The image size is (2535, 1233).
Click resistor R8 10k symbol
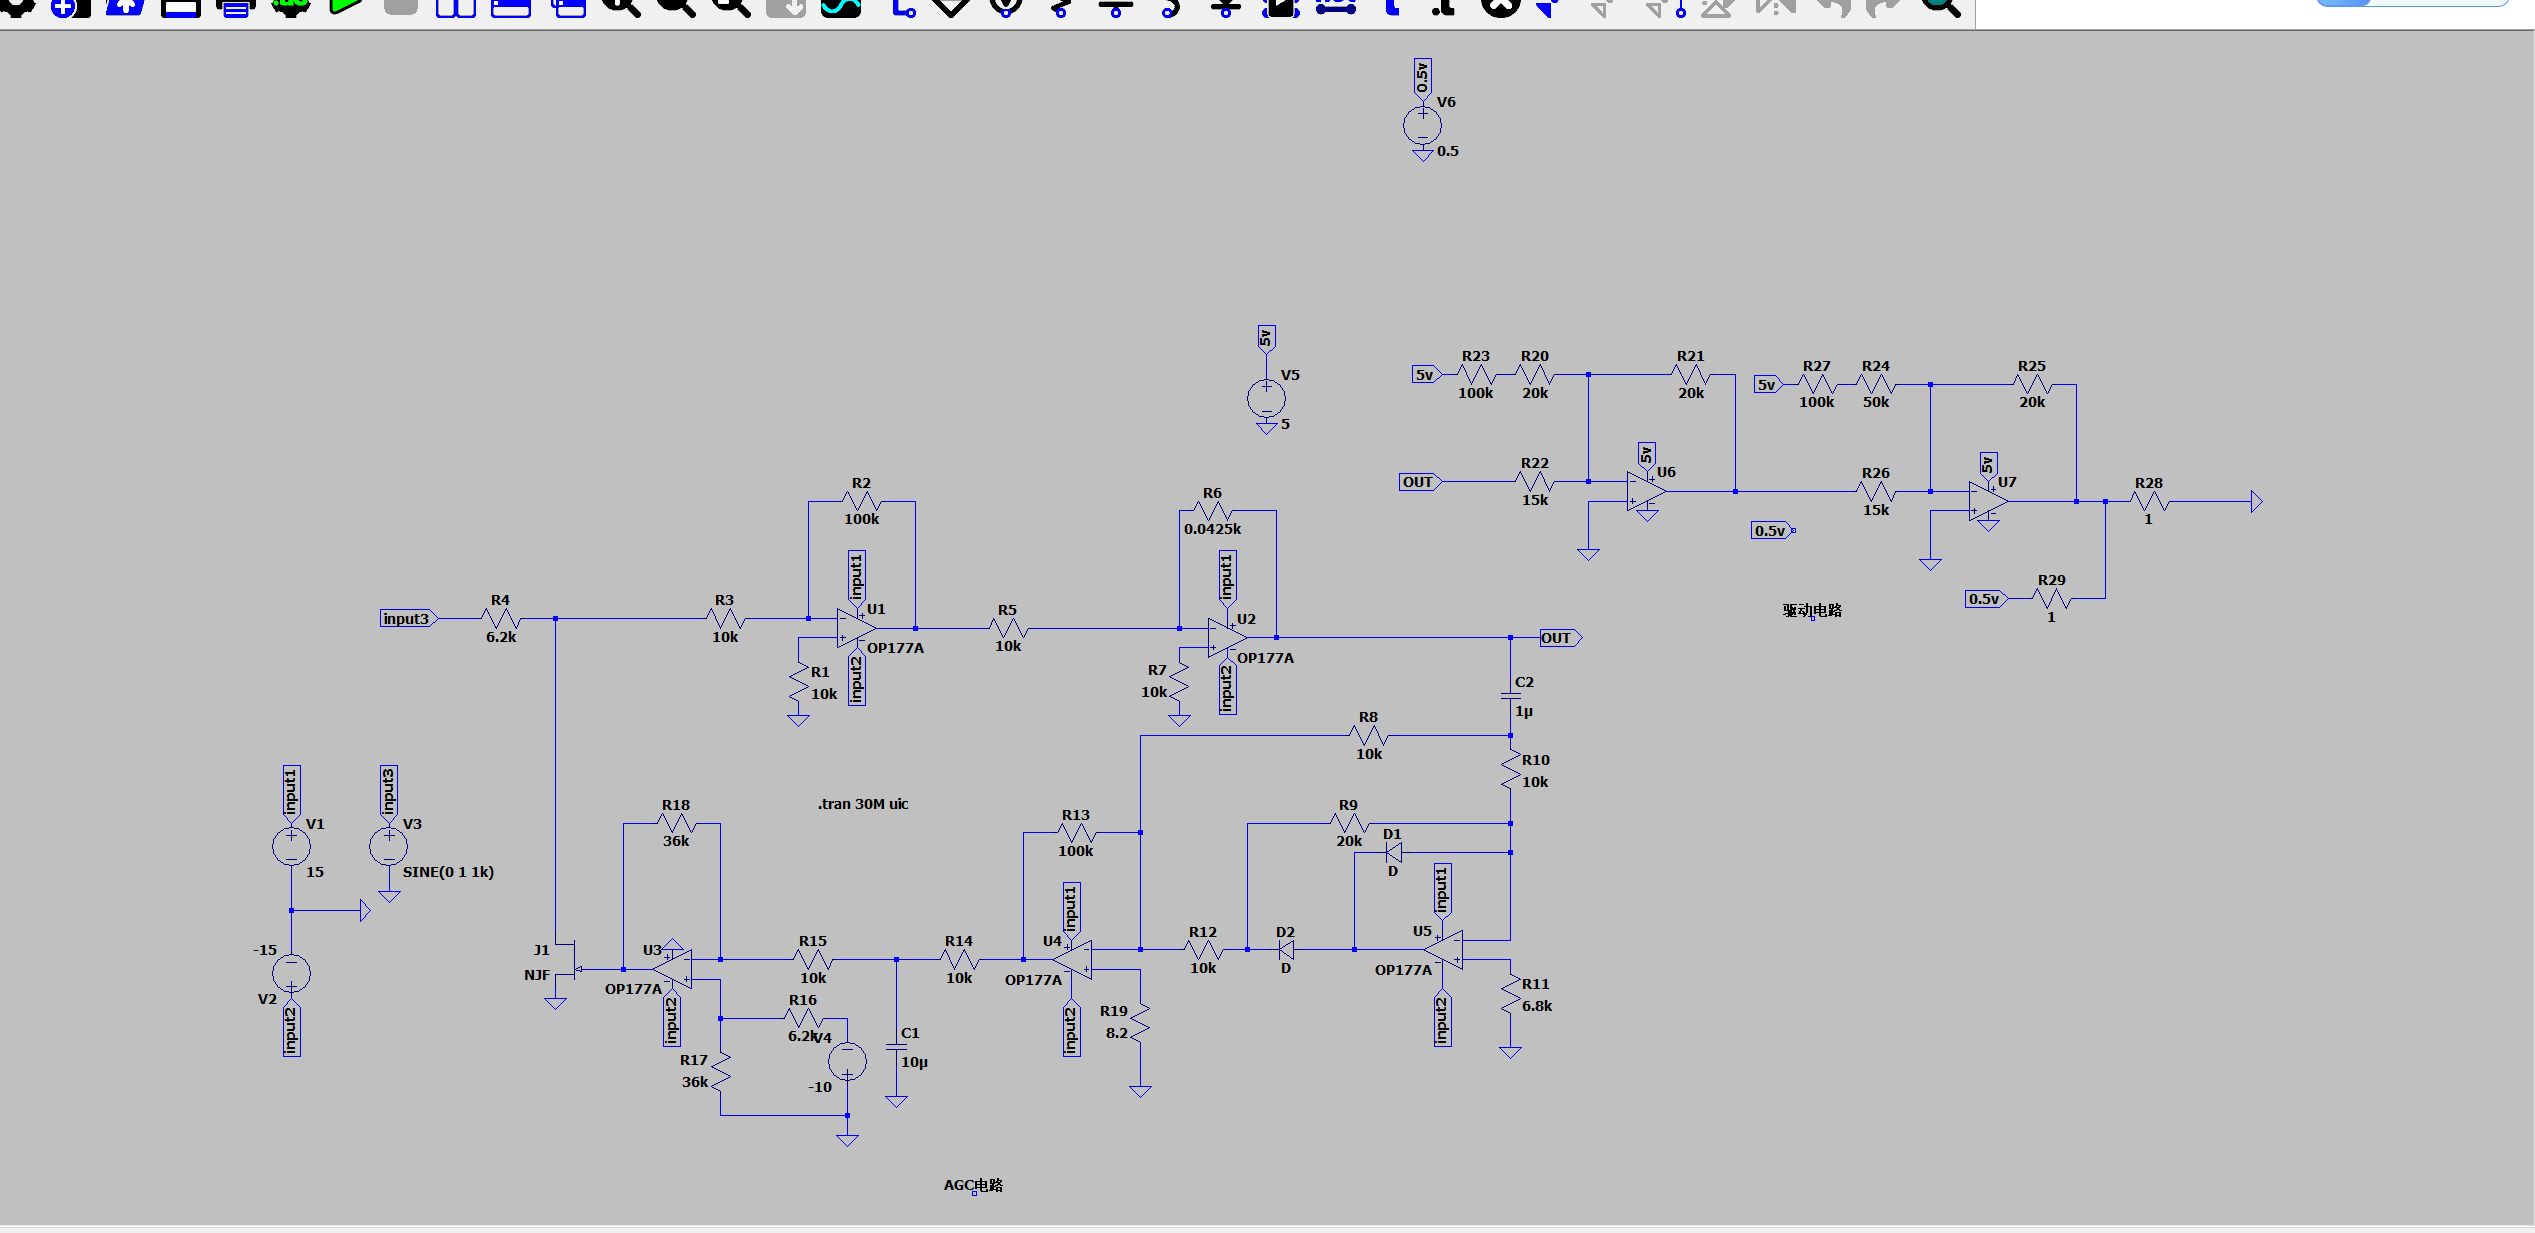click(1368, 736)
